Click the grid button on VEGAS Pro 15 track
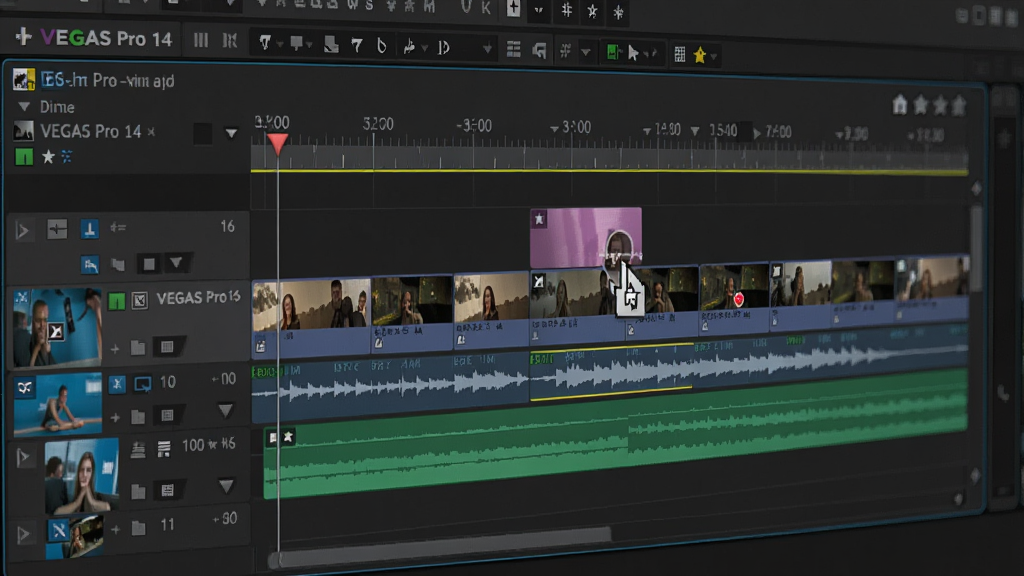 167,347
